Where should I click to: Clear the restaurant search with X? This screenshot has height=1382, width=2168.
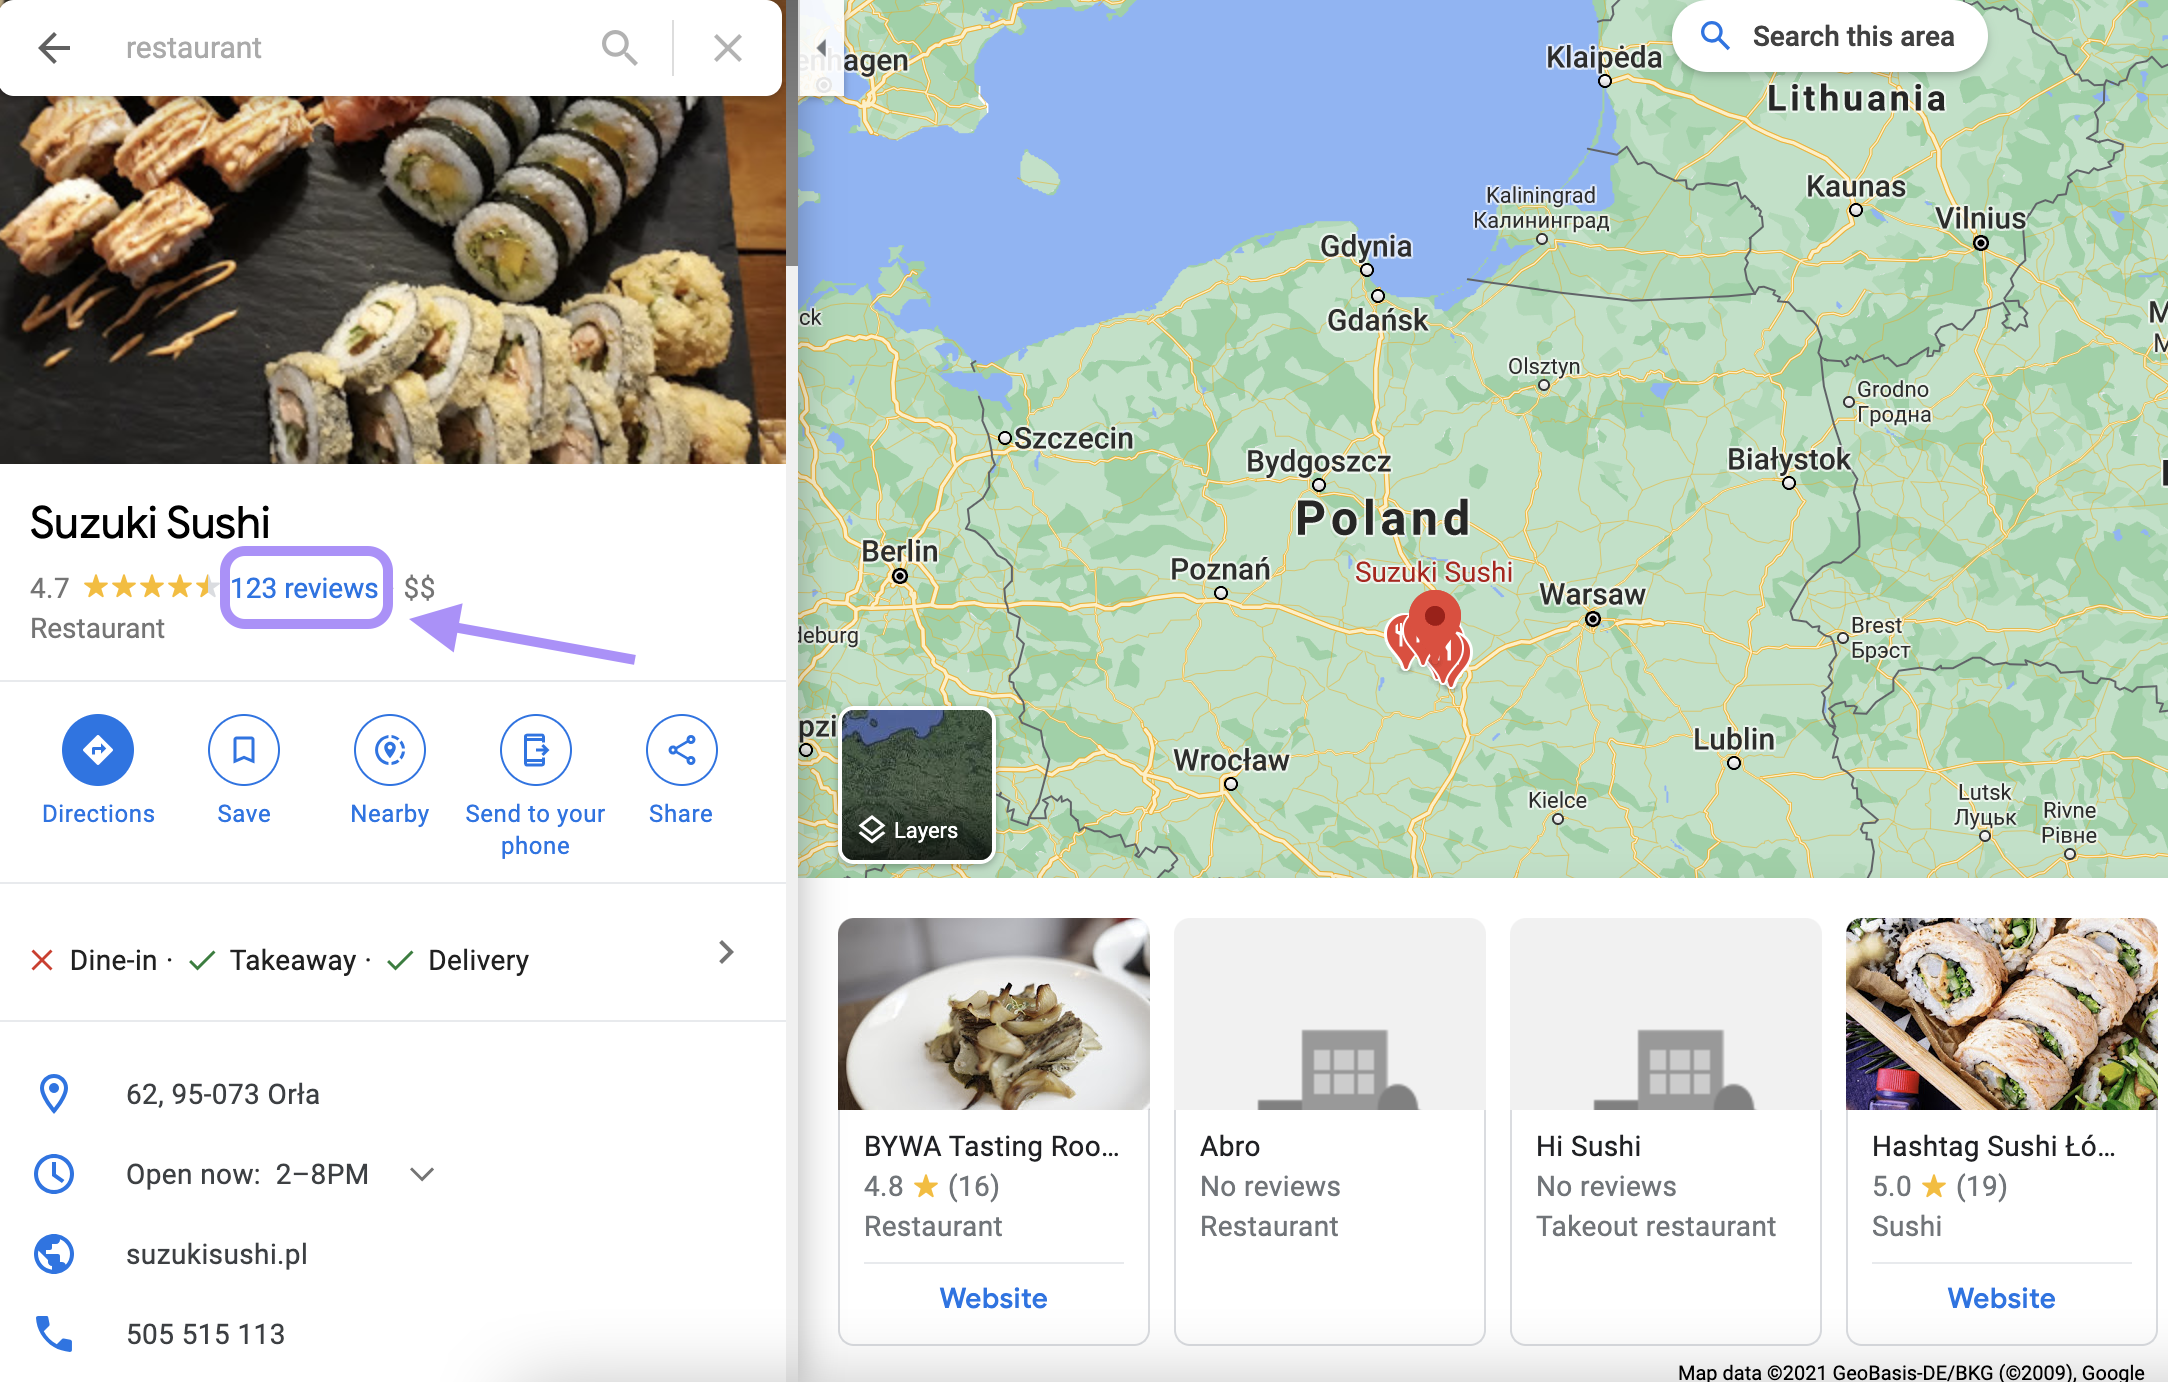coord(728,47)
